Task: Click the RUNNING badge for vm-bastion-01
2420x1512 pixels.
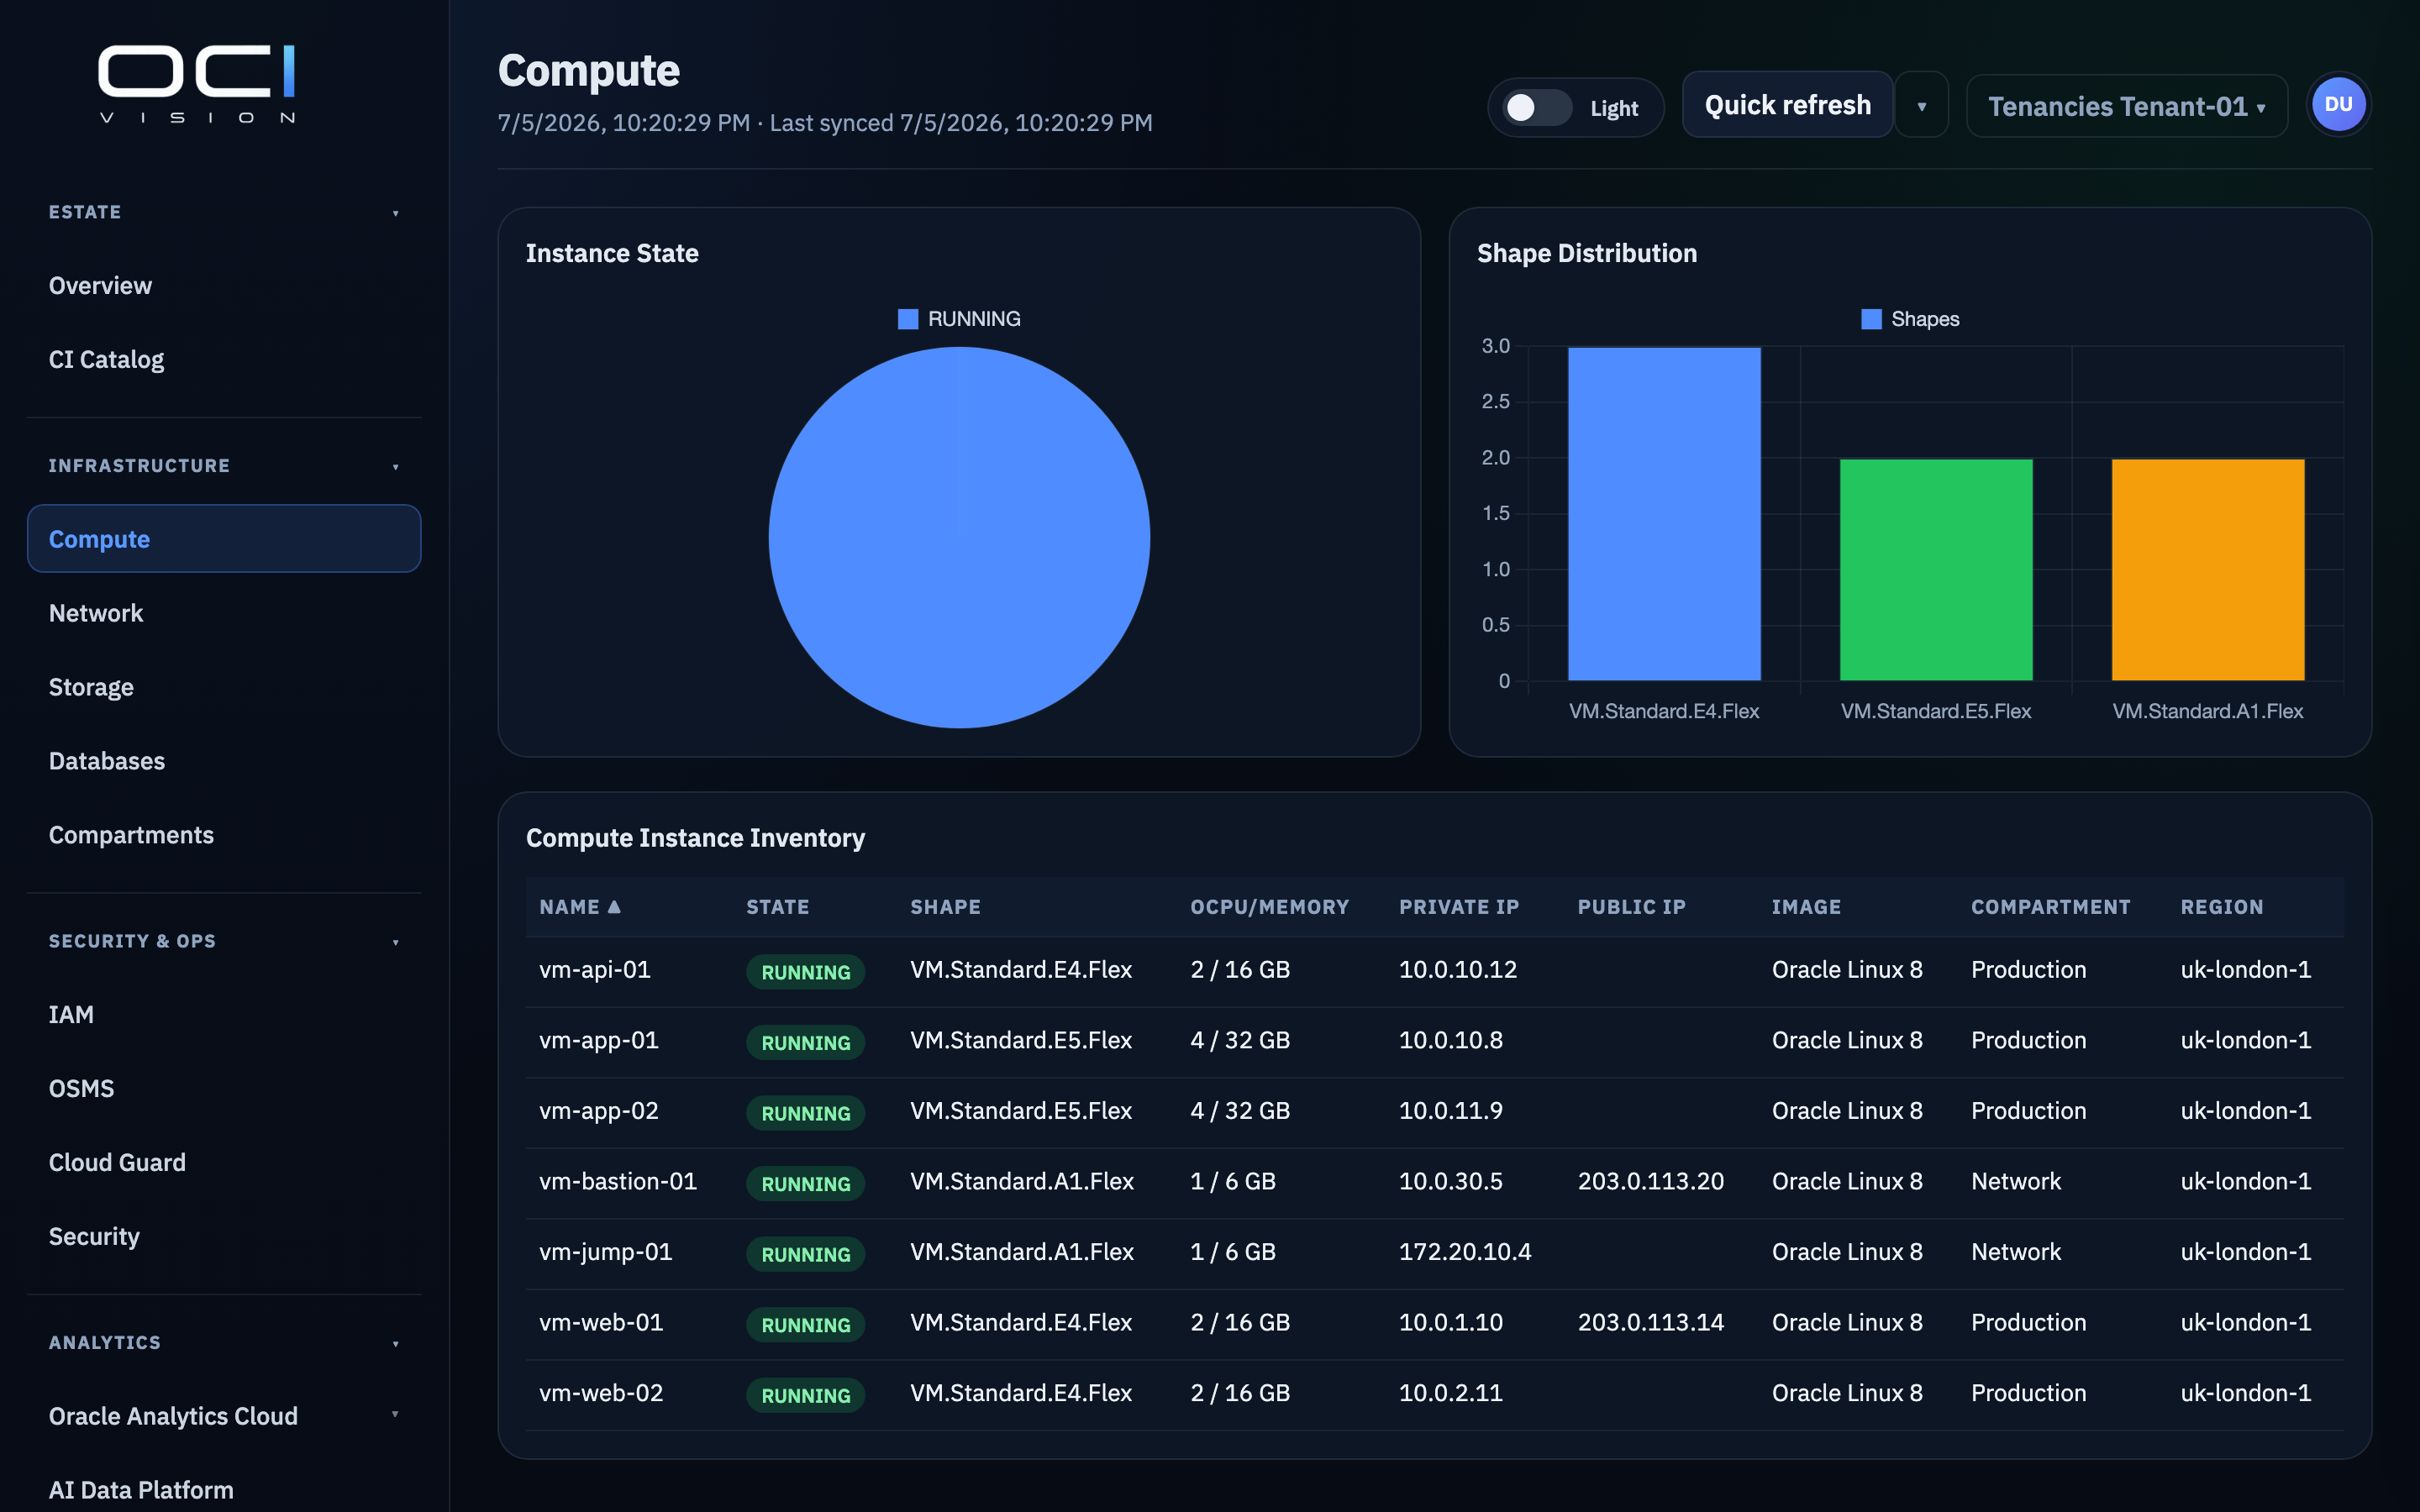Action: coord(805,1183)
